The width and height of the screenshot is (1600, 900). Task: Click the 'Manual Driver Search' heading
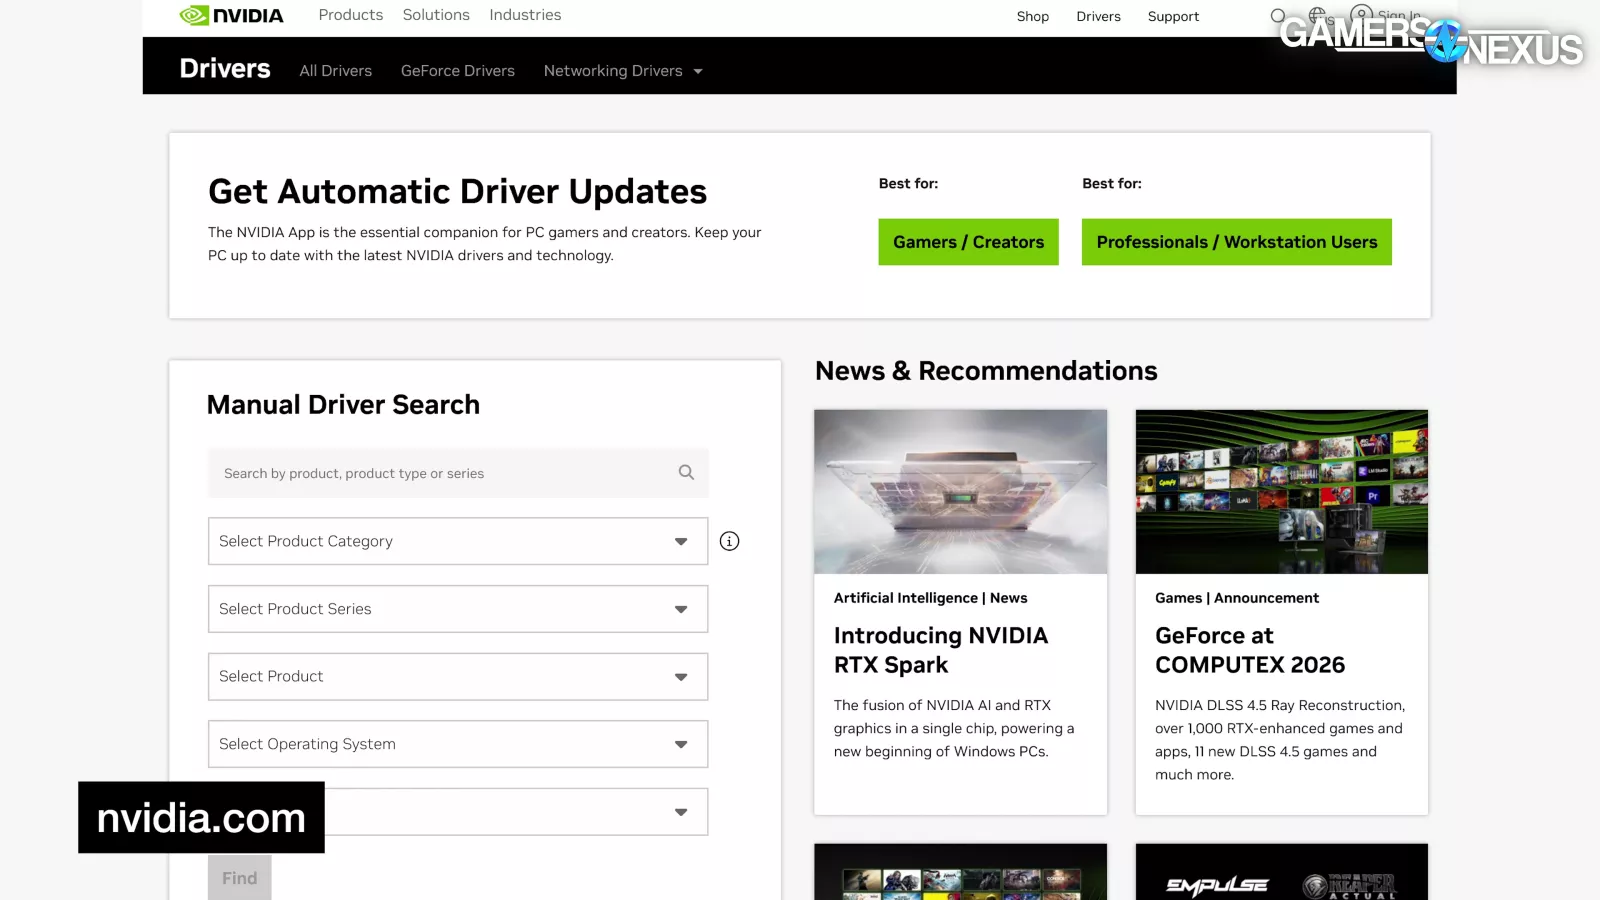point(343,404)
